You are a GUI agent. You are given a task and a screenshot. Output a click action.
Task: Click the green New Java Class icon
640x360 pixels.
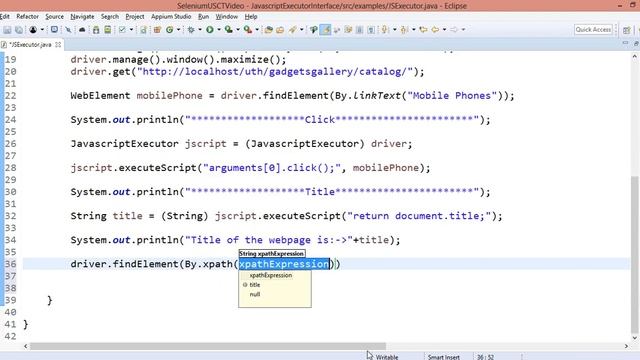pos(169,30)
